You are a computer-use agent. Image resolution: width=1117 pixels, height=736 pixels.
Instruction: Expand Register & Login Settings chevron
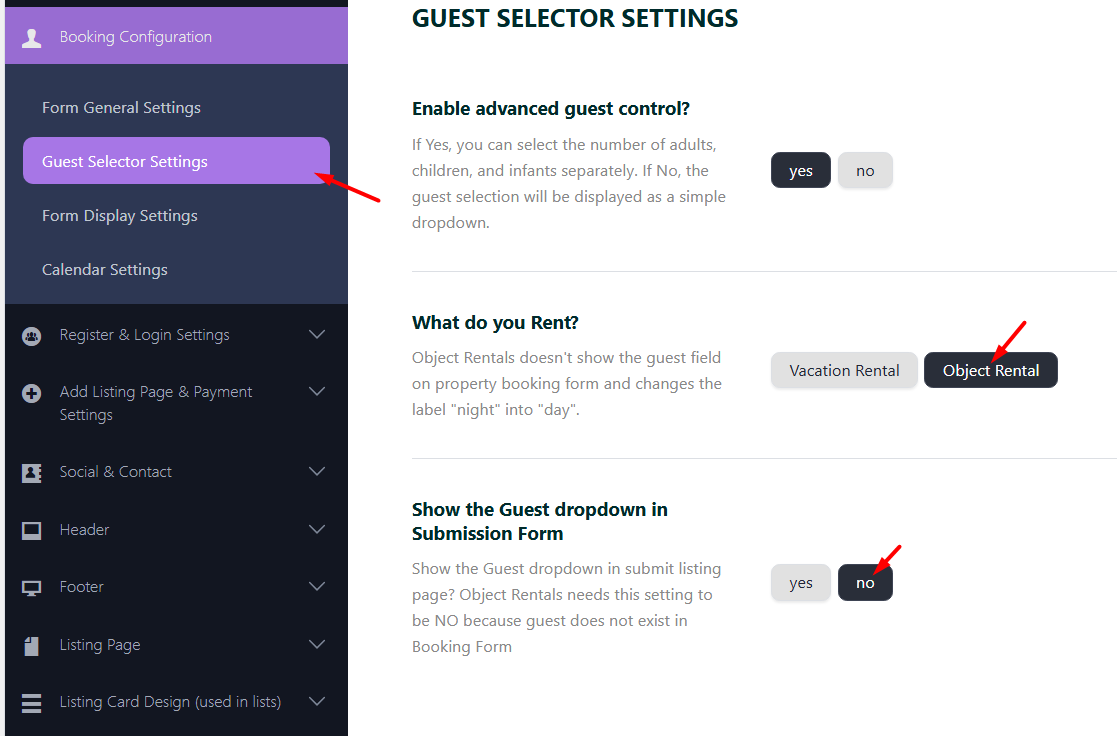click(317, 335)
